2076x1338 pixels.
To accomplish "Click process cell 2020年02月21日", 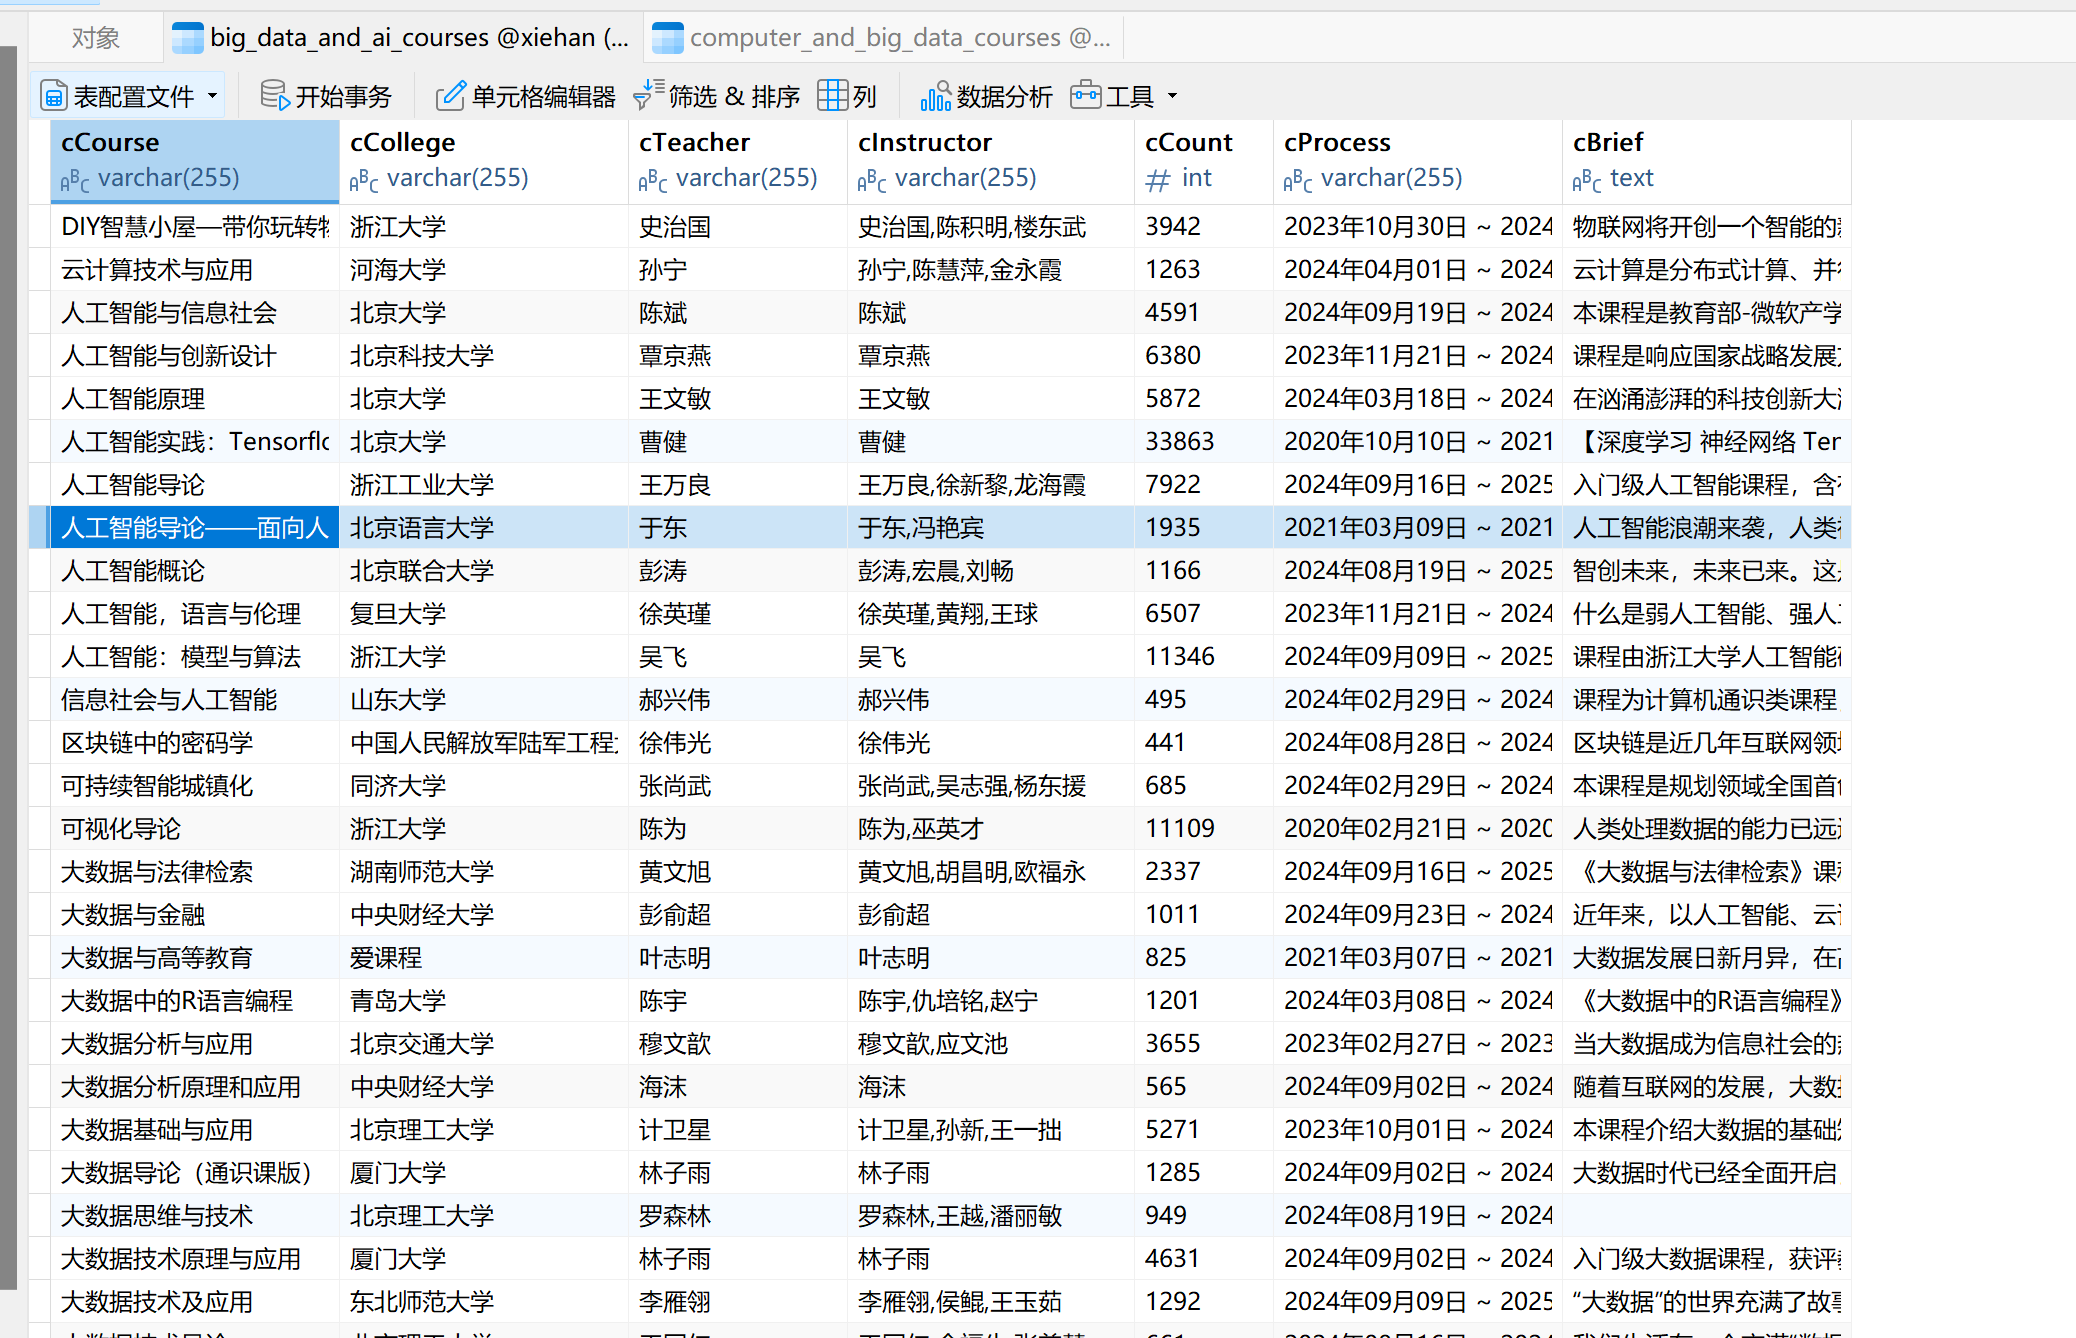I will tap(1418, 829).
